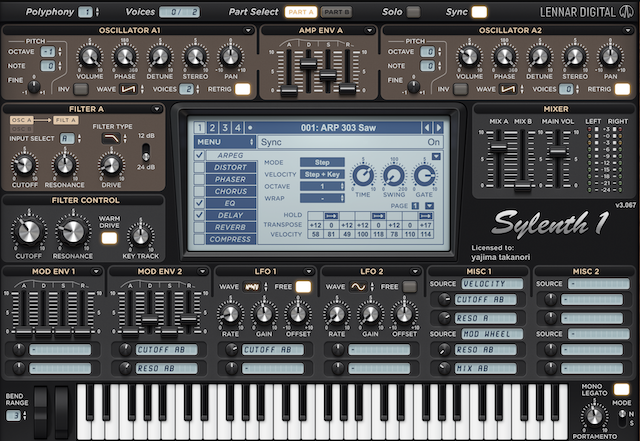Image resolution: width=640 pixels, height=441 pixels.
Task: Enable the DISTORT effect checkbox
Action: 199,168
